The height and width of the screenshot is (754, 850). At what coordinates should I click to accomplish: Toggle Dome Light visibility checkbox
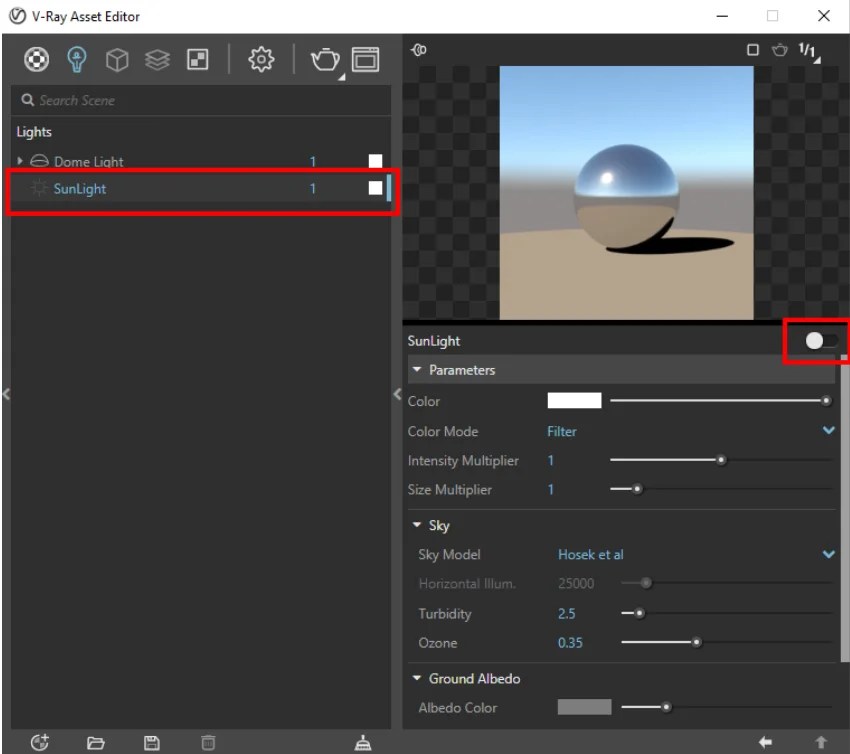[376, 160]
